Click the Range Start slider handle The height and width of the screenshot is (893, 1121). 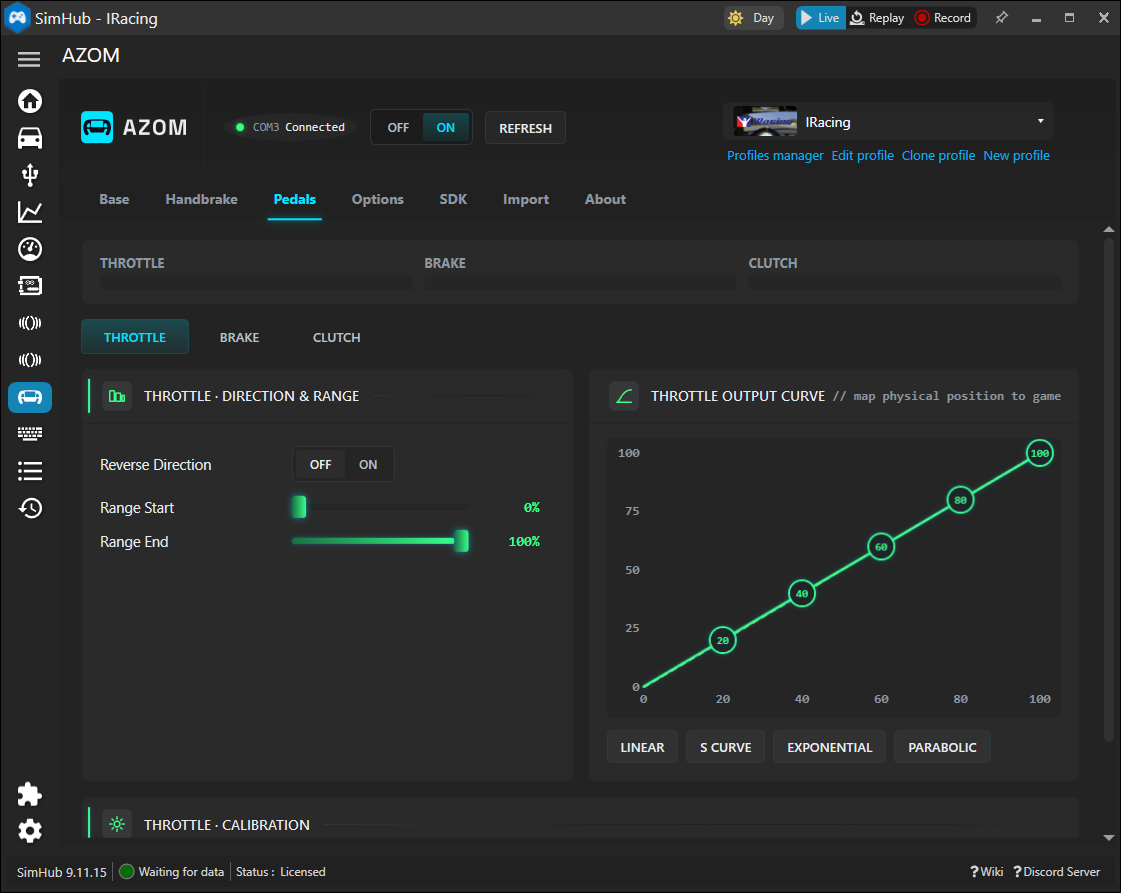299,507
